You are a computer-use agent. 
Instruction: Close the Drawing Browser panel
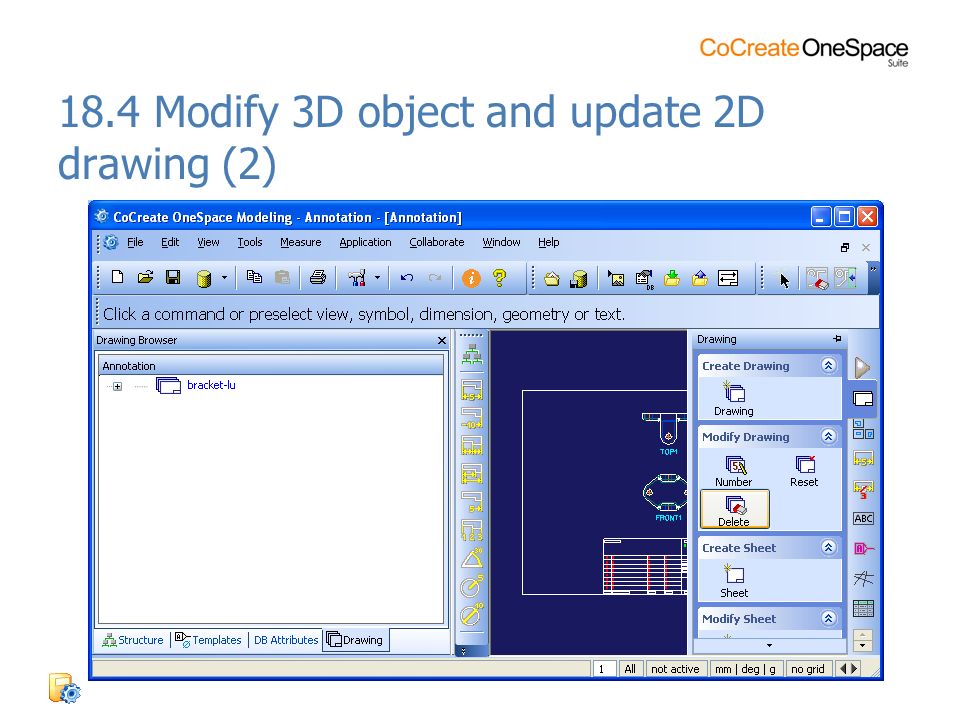coord(442,340)
